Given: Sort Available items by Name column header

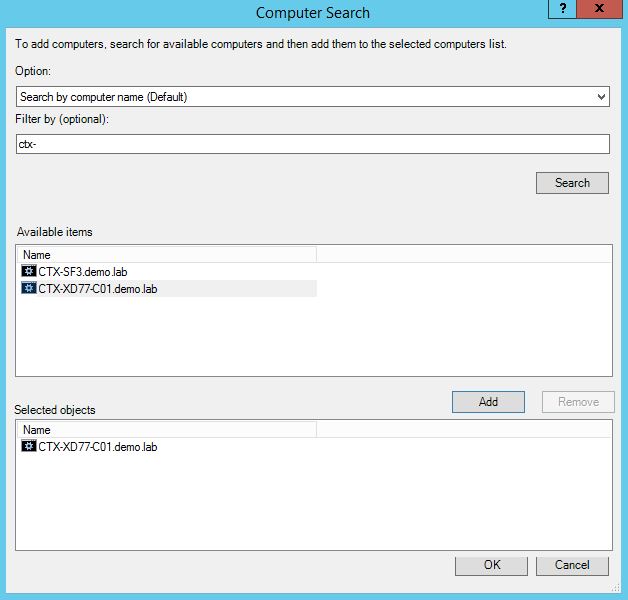Looking at the screenshot, I should click(166, 255).
